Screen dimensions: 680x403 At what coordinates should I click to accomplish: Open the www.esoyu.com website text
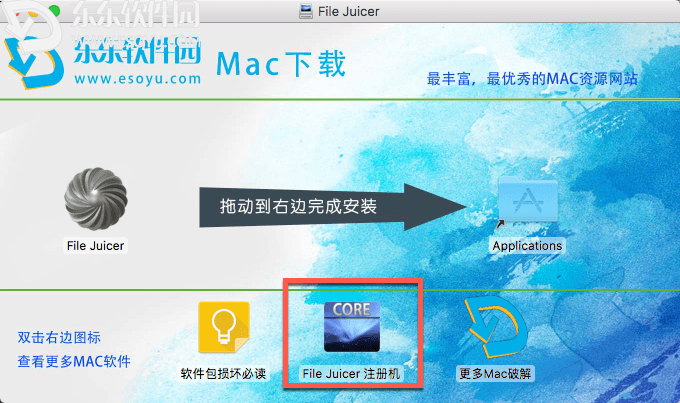(138, 79)
